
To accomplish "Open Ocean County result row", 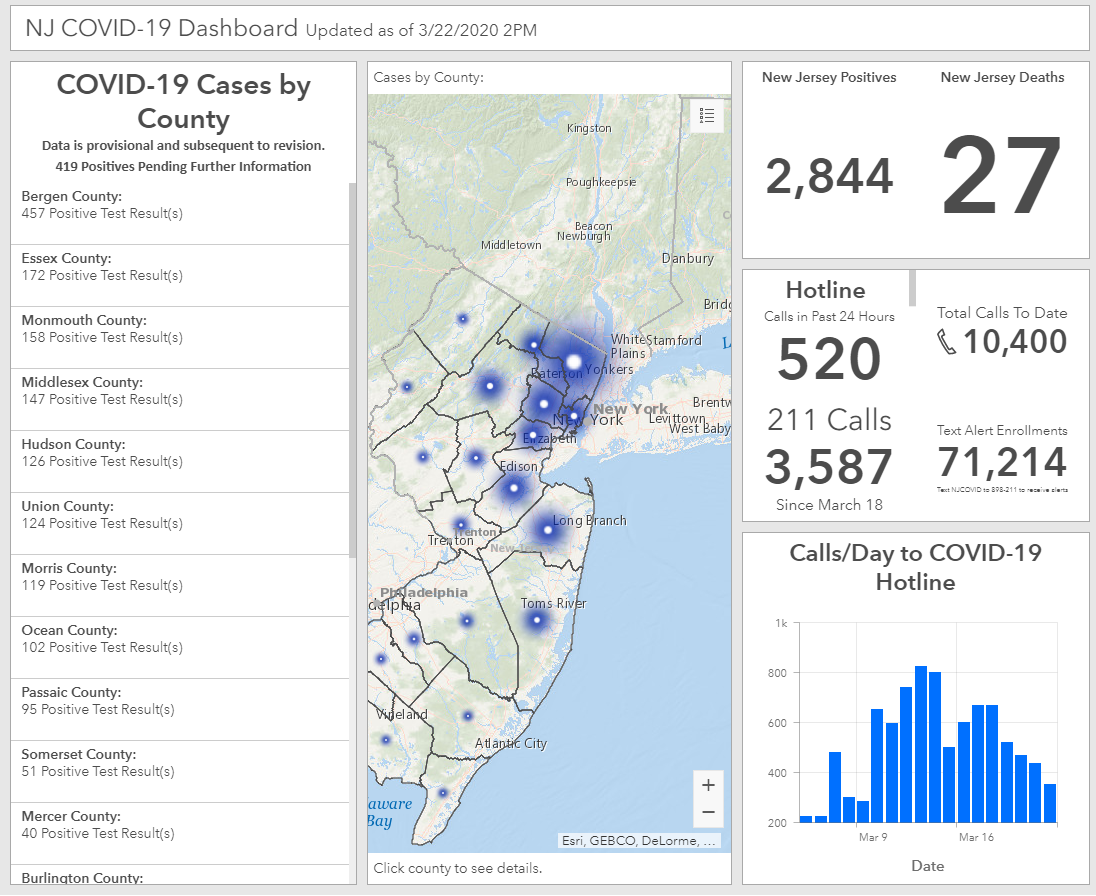I will click(x=180, y=639).
